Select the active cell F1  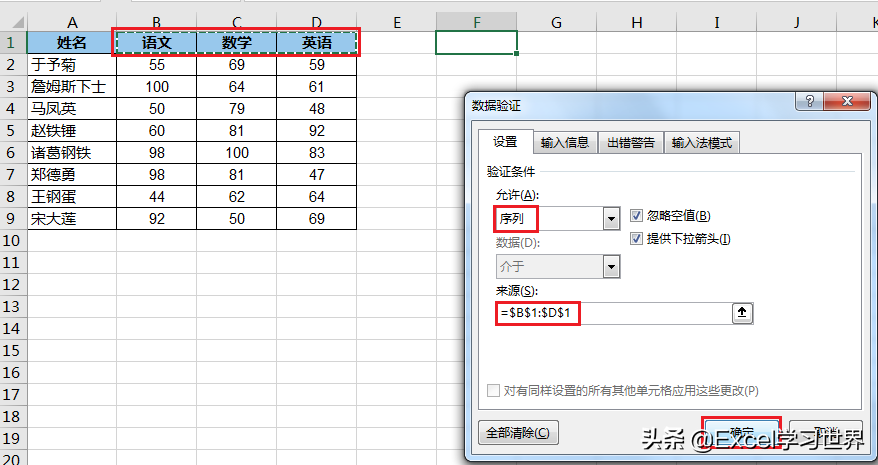[477, 43]
